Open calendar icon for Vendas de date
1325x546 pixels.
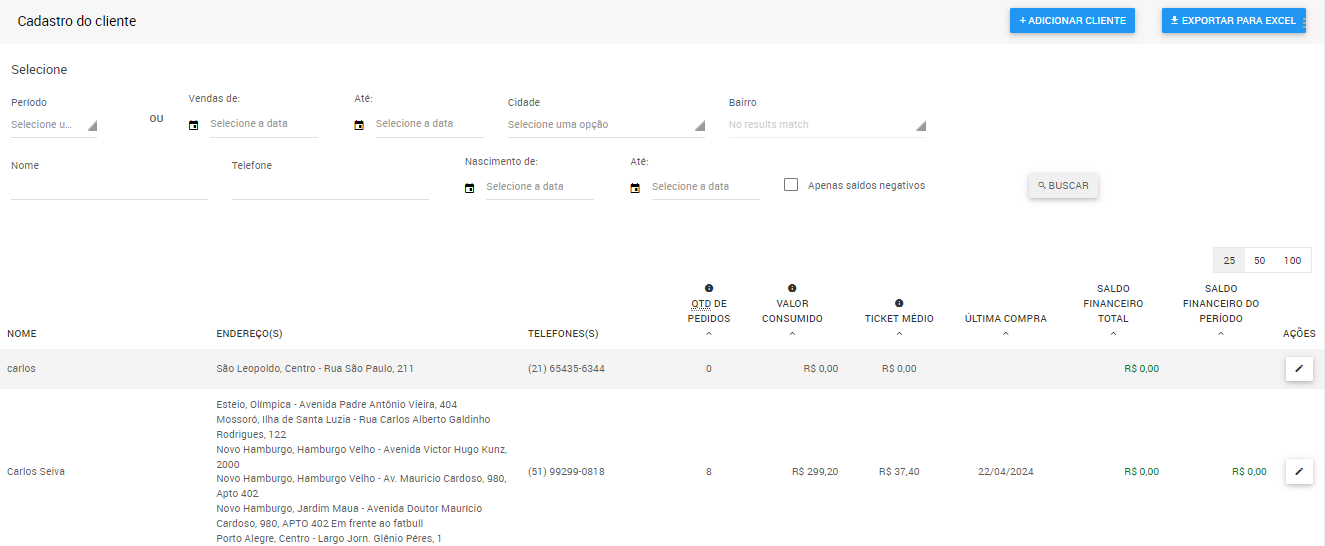(x=194, y=125)
